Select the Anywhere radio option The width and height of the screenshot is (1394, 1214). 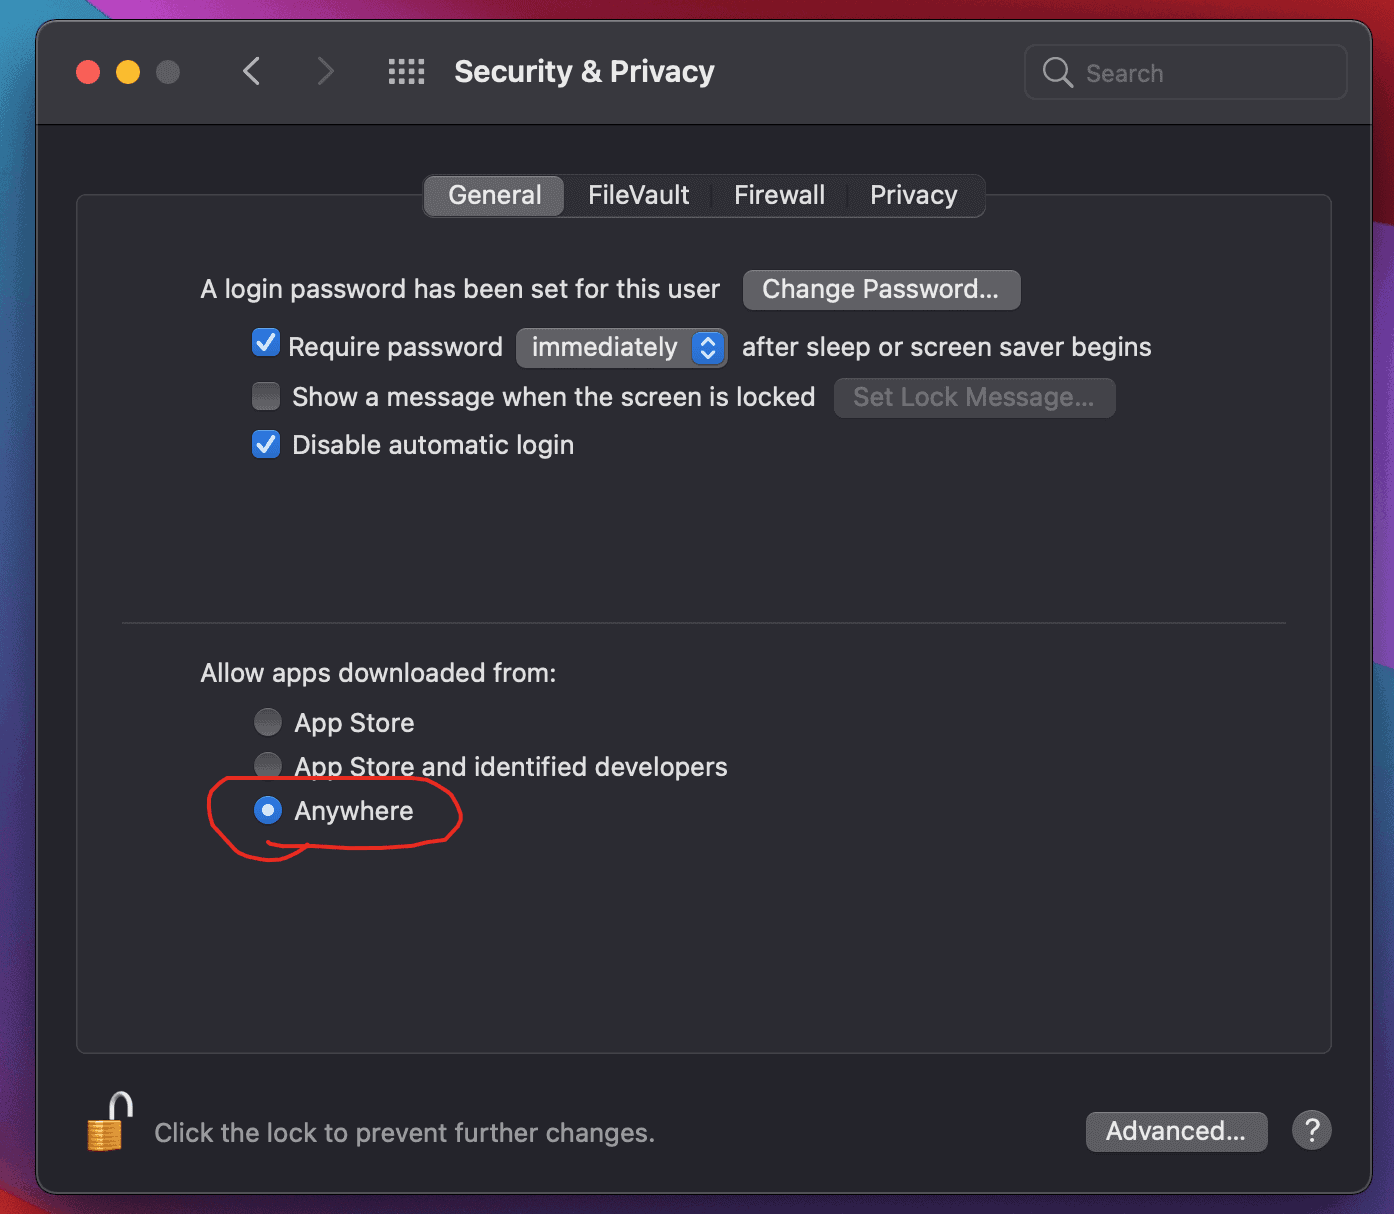tap(268, 810)
